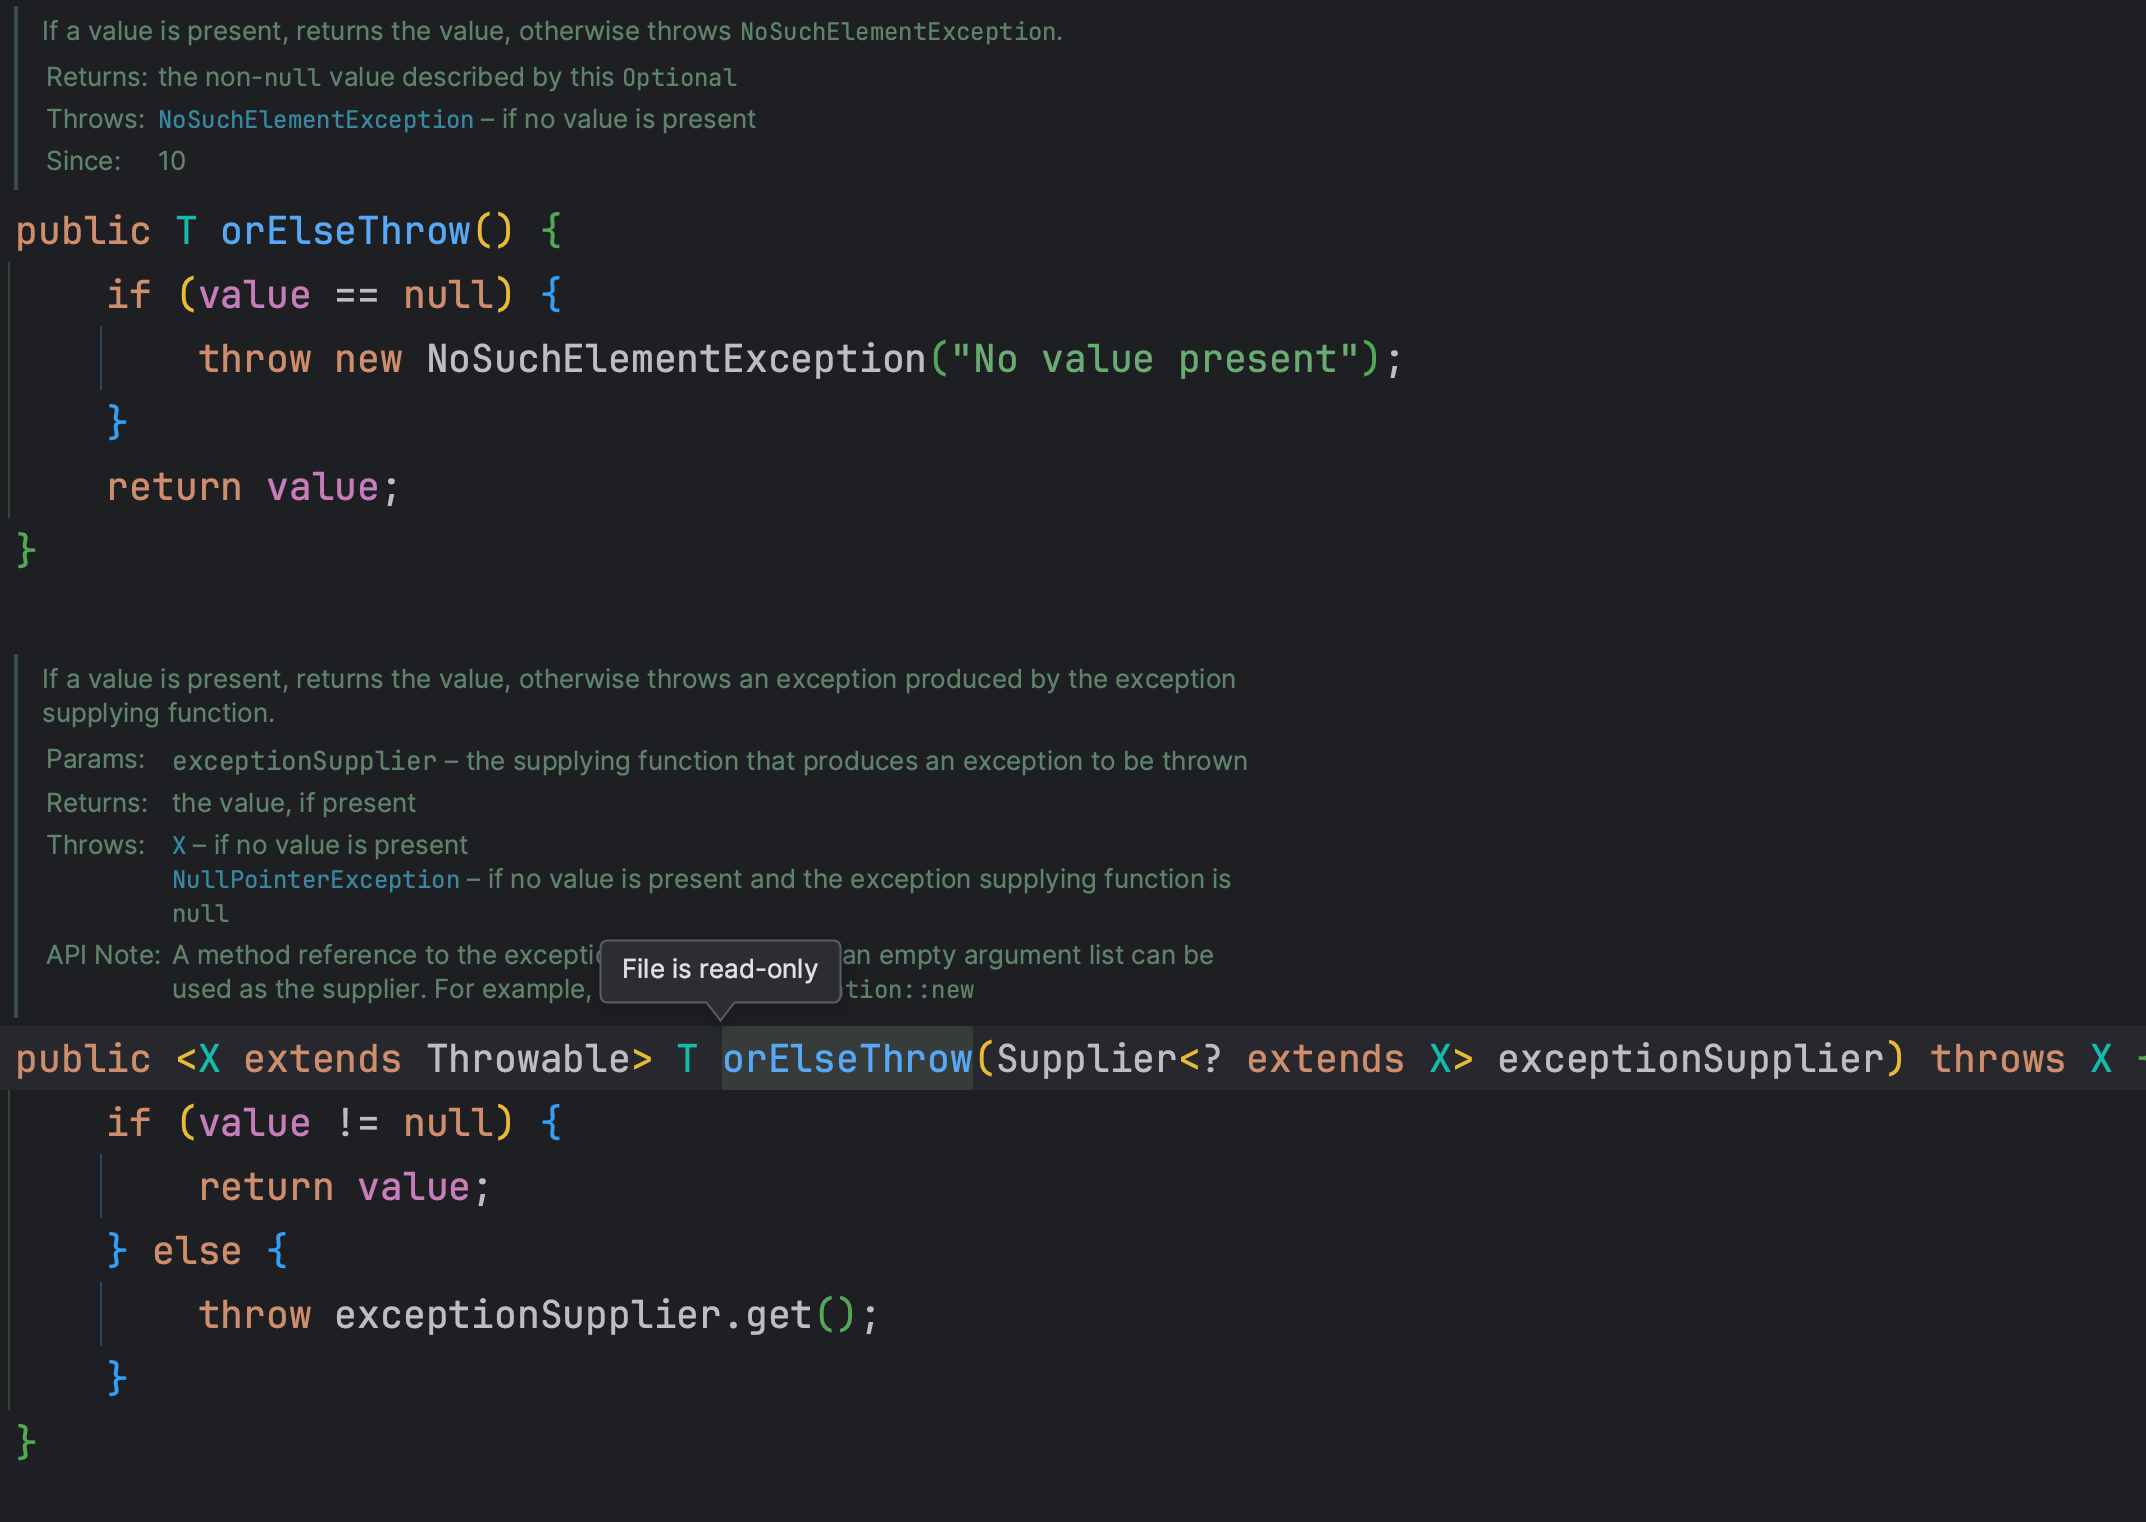Click the "No value present" string literal
Image resolution: width=2146 pixels, height=1522 pixels.
click(x=1154, y=359)
